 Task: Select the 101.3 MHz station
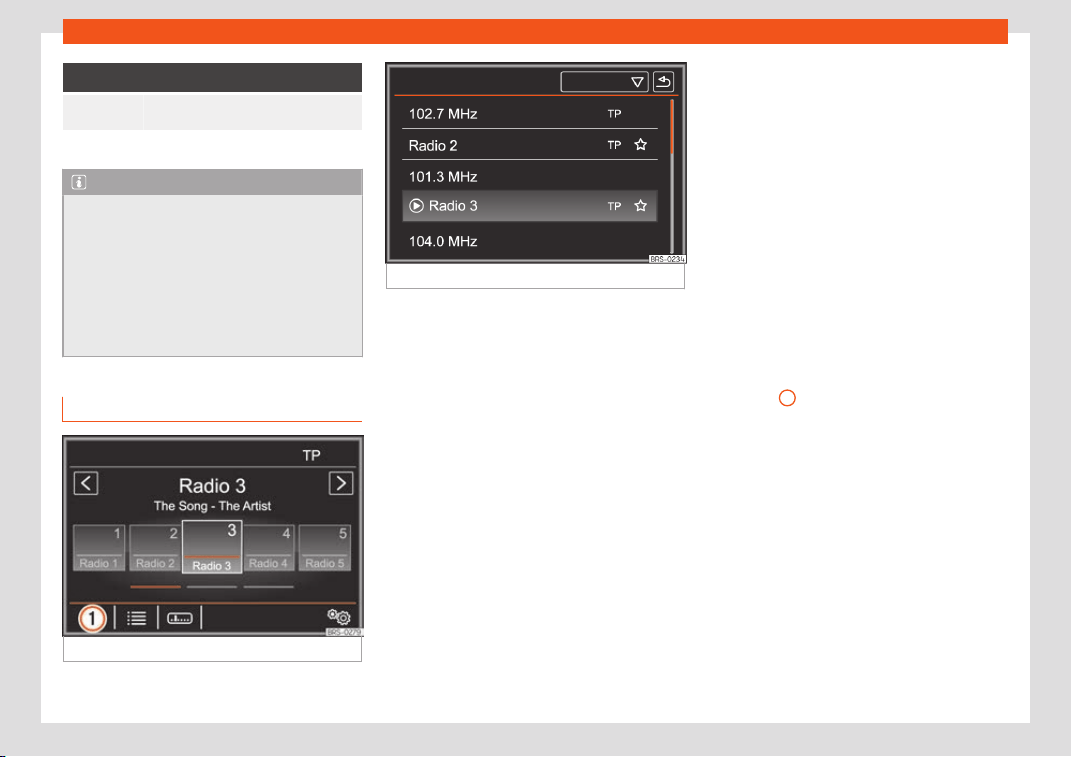pos(530,176)
